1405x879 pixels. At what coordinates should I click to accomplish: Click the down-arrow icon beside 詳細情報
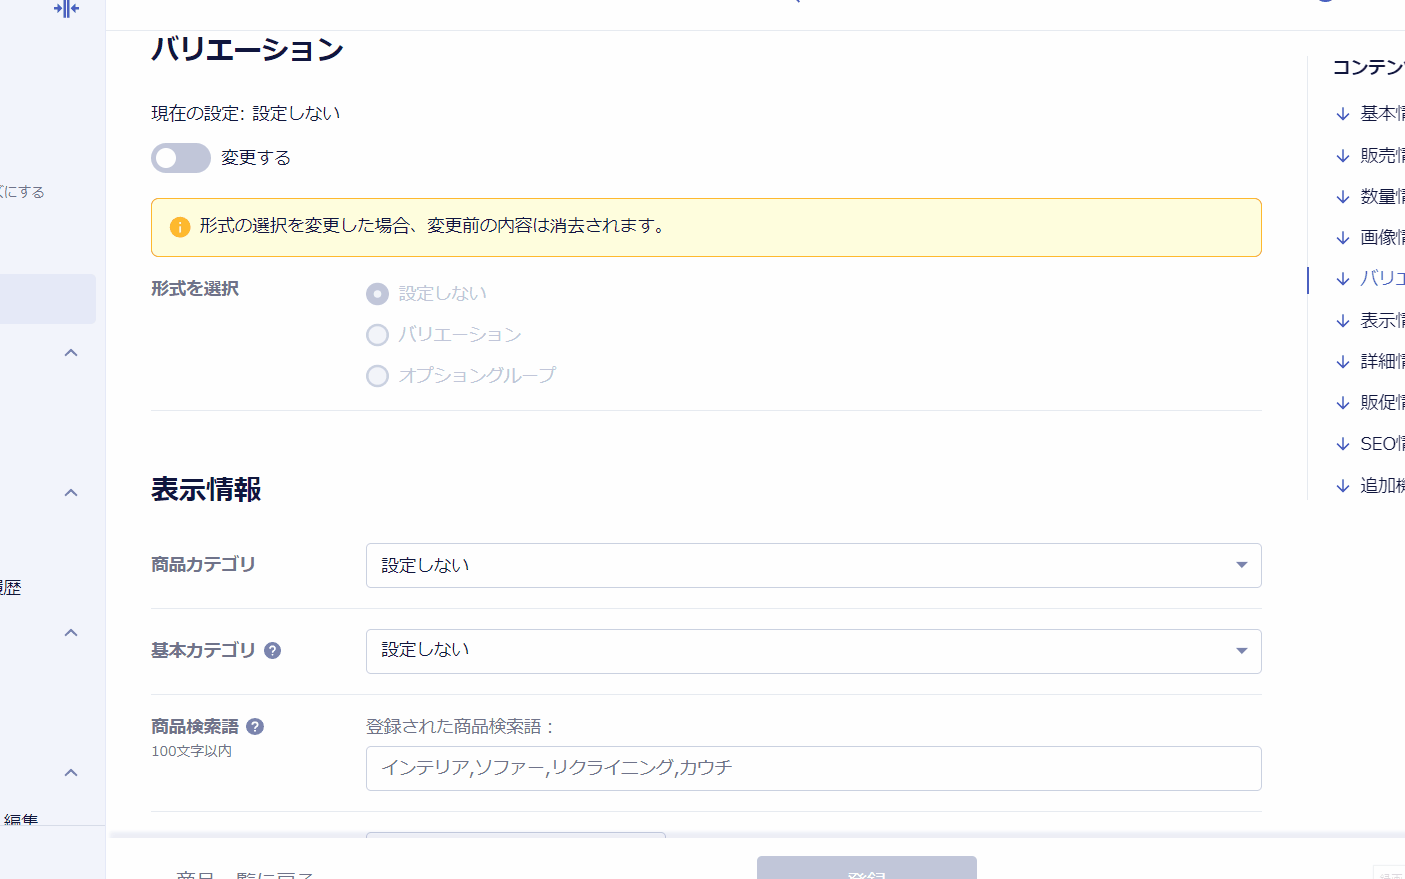pos(1343,362)
